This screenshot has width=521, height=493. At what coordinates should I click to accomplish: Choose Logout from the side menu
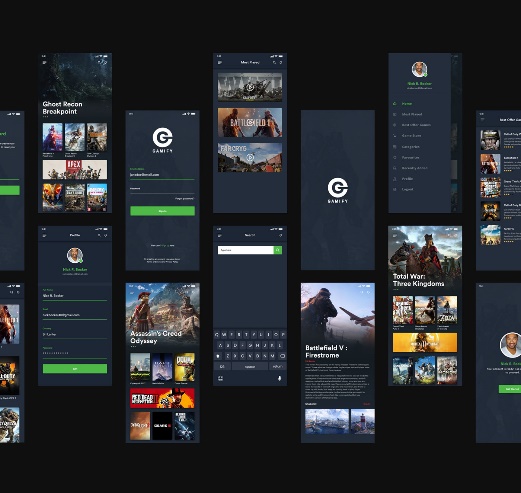(407, 189)
